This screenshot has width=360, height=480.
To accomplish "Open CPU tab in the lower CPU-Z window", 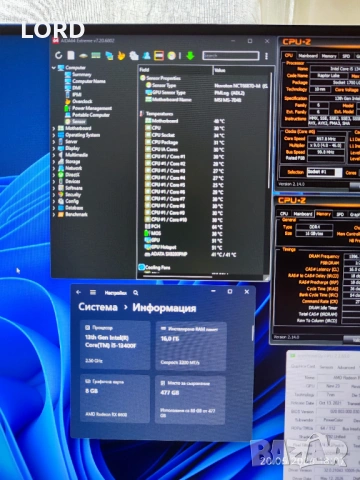I will 284,214.
